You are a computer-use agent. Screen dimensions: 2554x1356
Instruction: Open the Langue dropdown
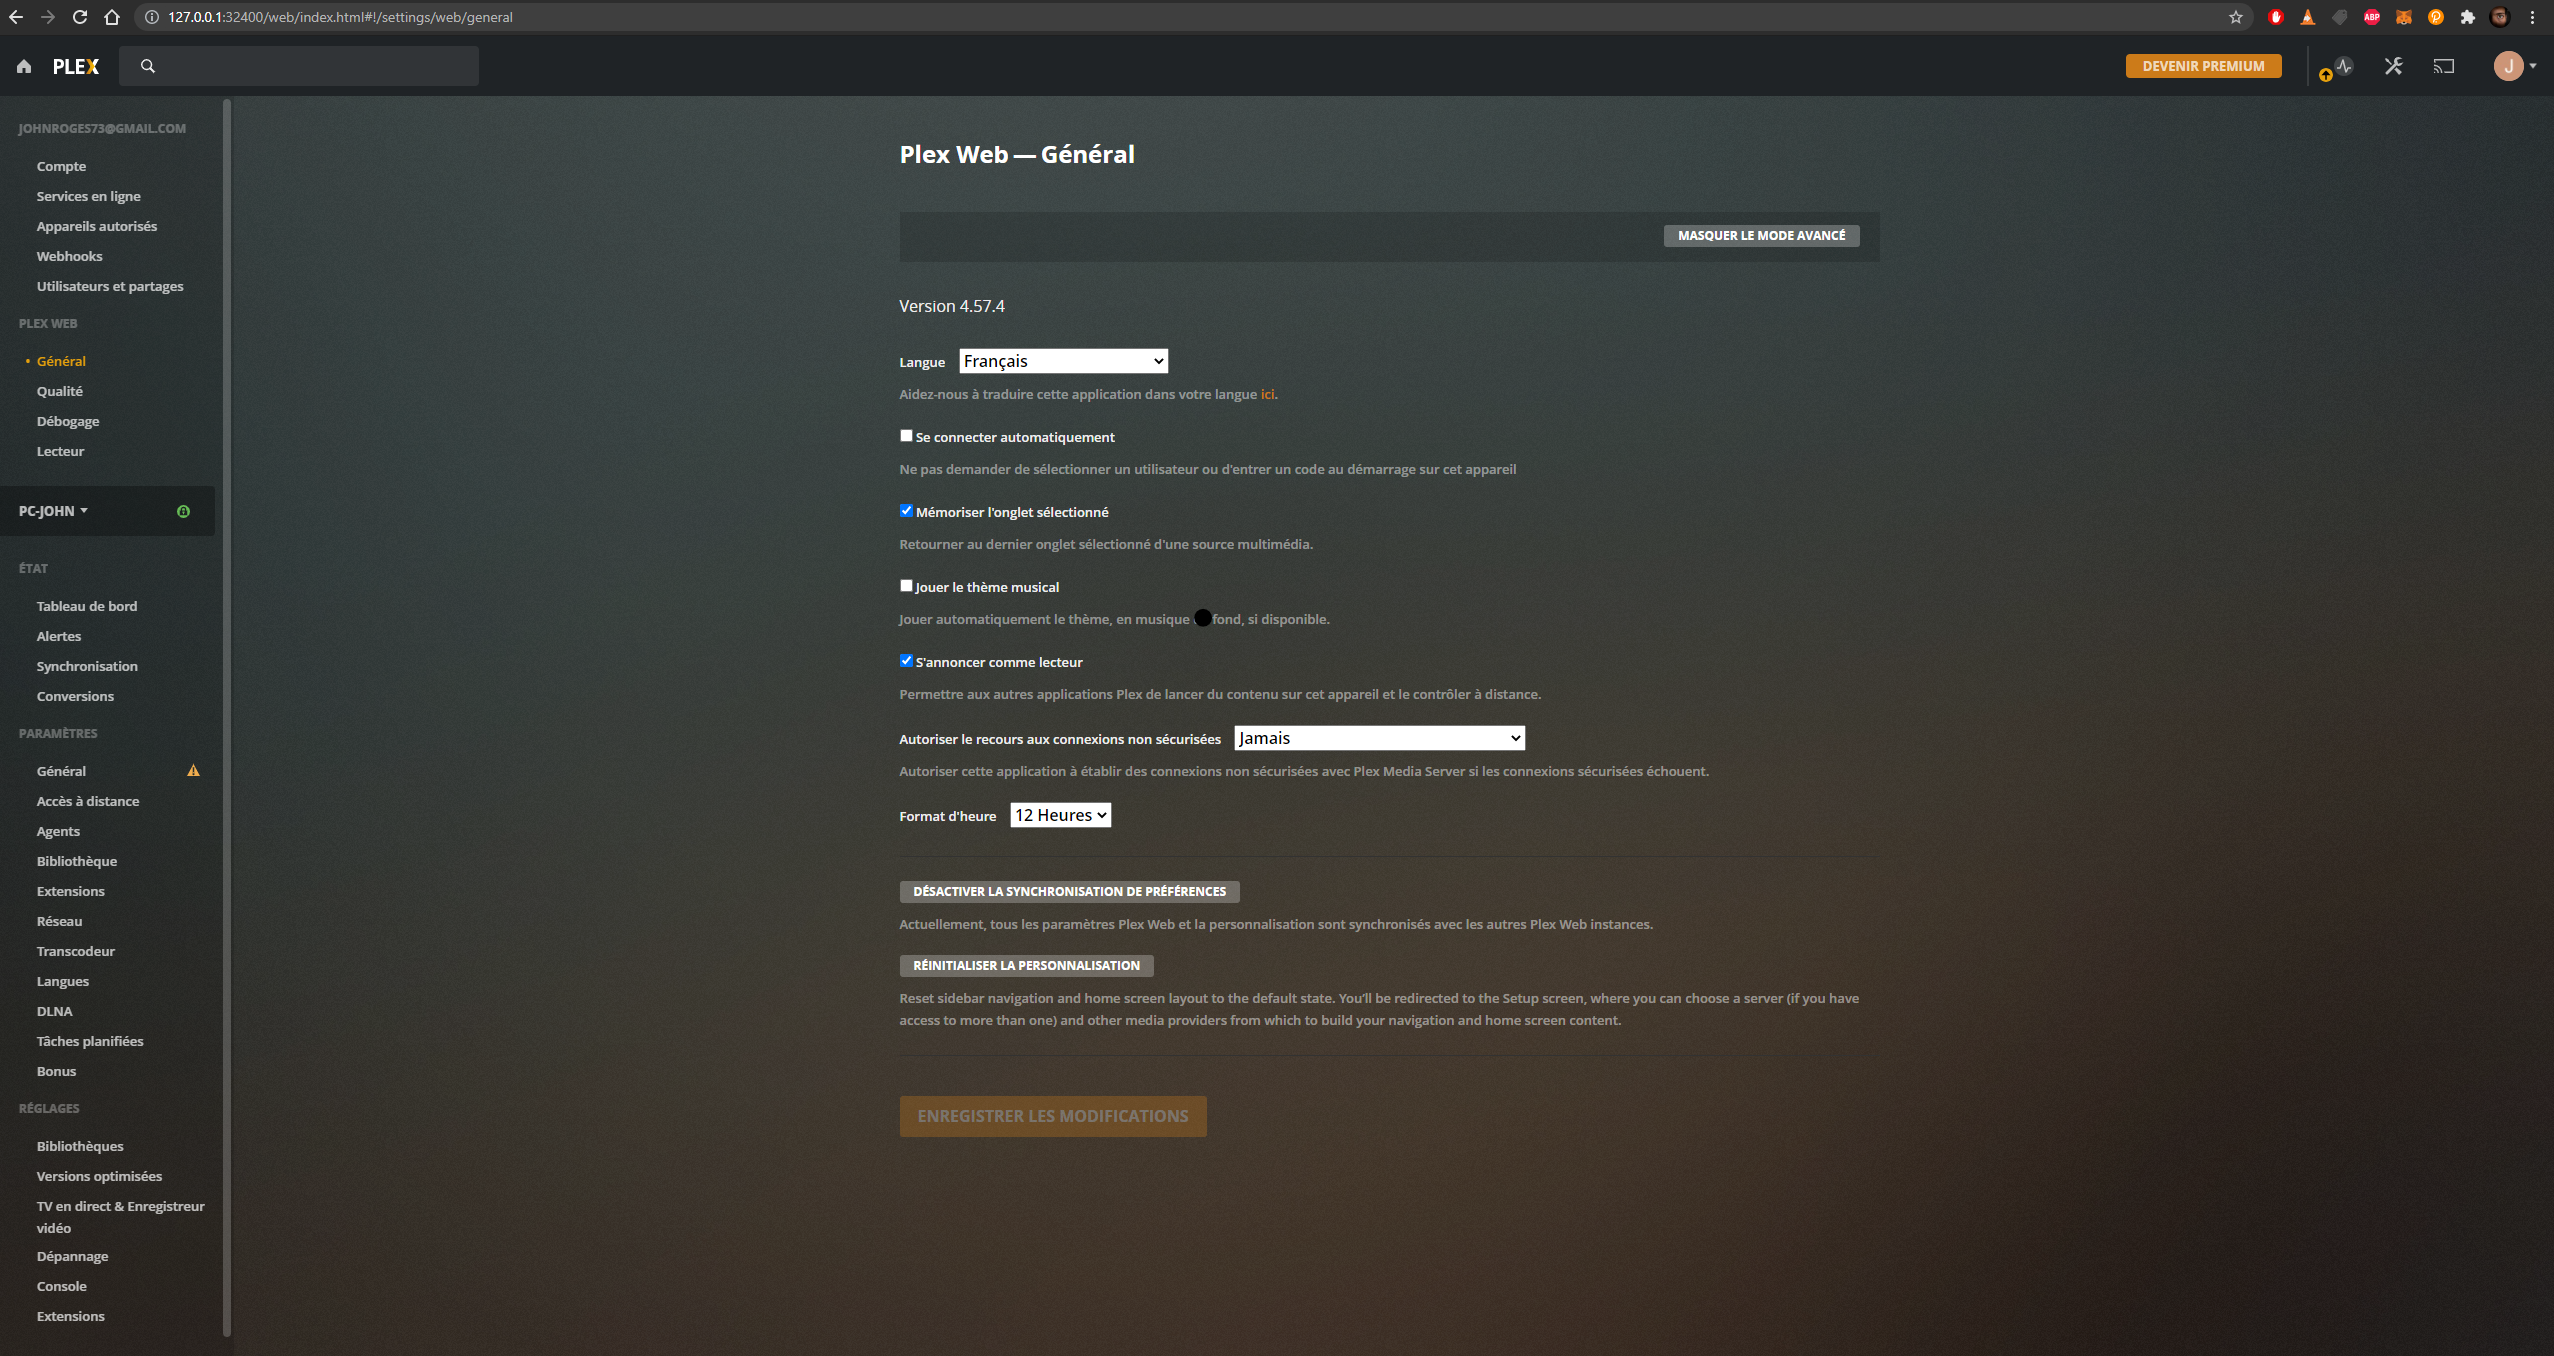(x=1063, y=361)
